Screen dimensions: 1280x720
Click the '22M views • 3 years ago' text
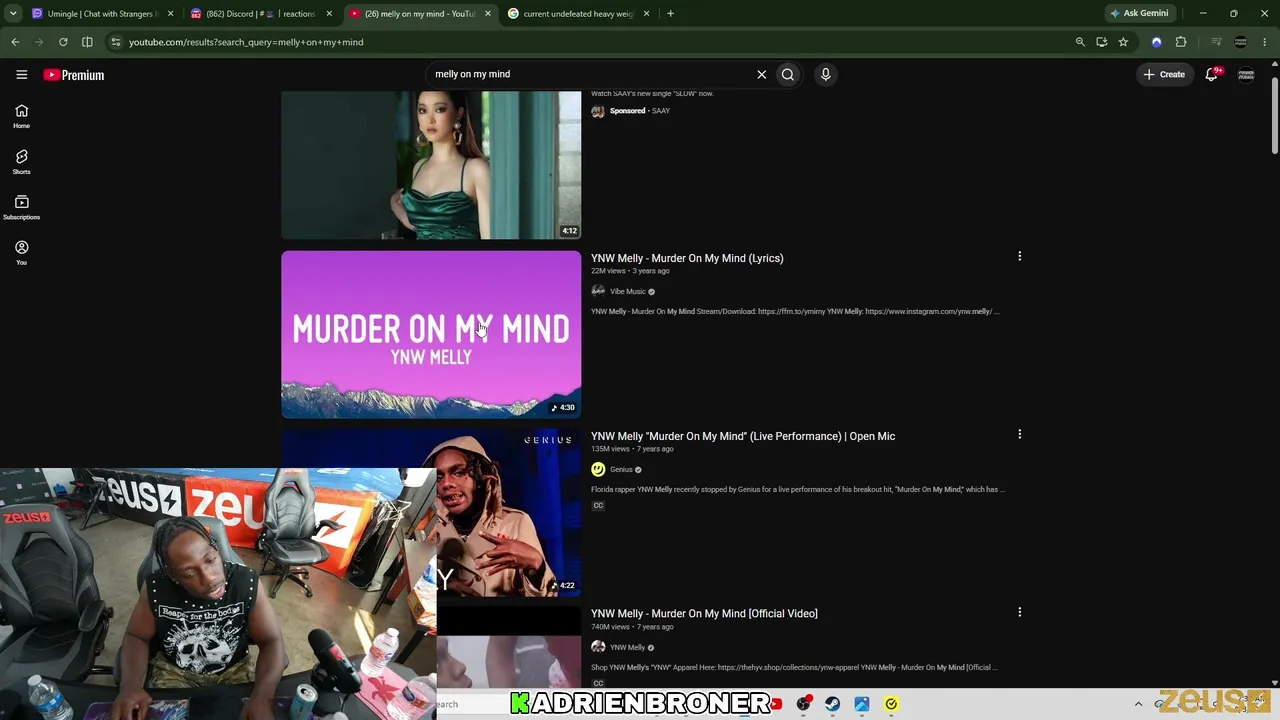point(630,271)
